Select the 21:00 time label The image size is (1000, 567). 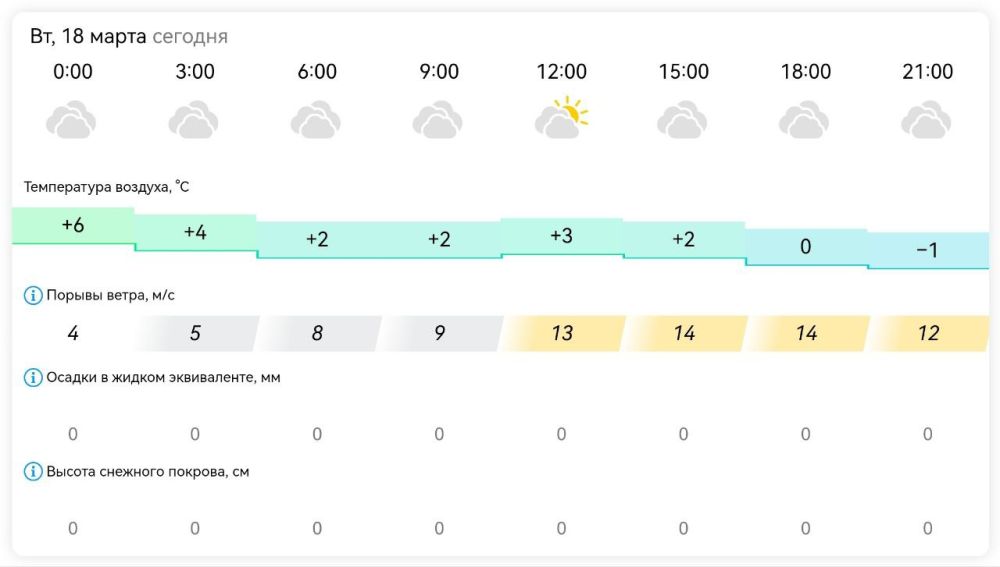click(927, 72)
